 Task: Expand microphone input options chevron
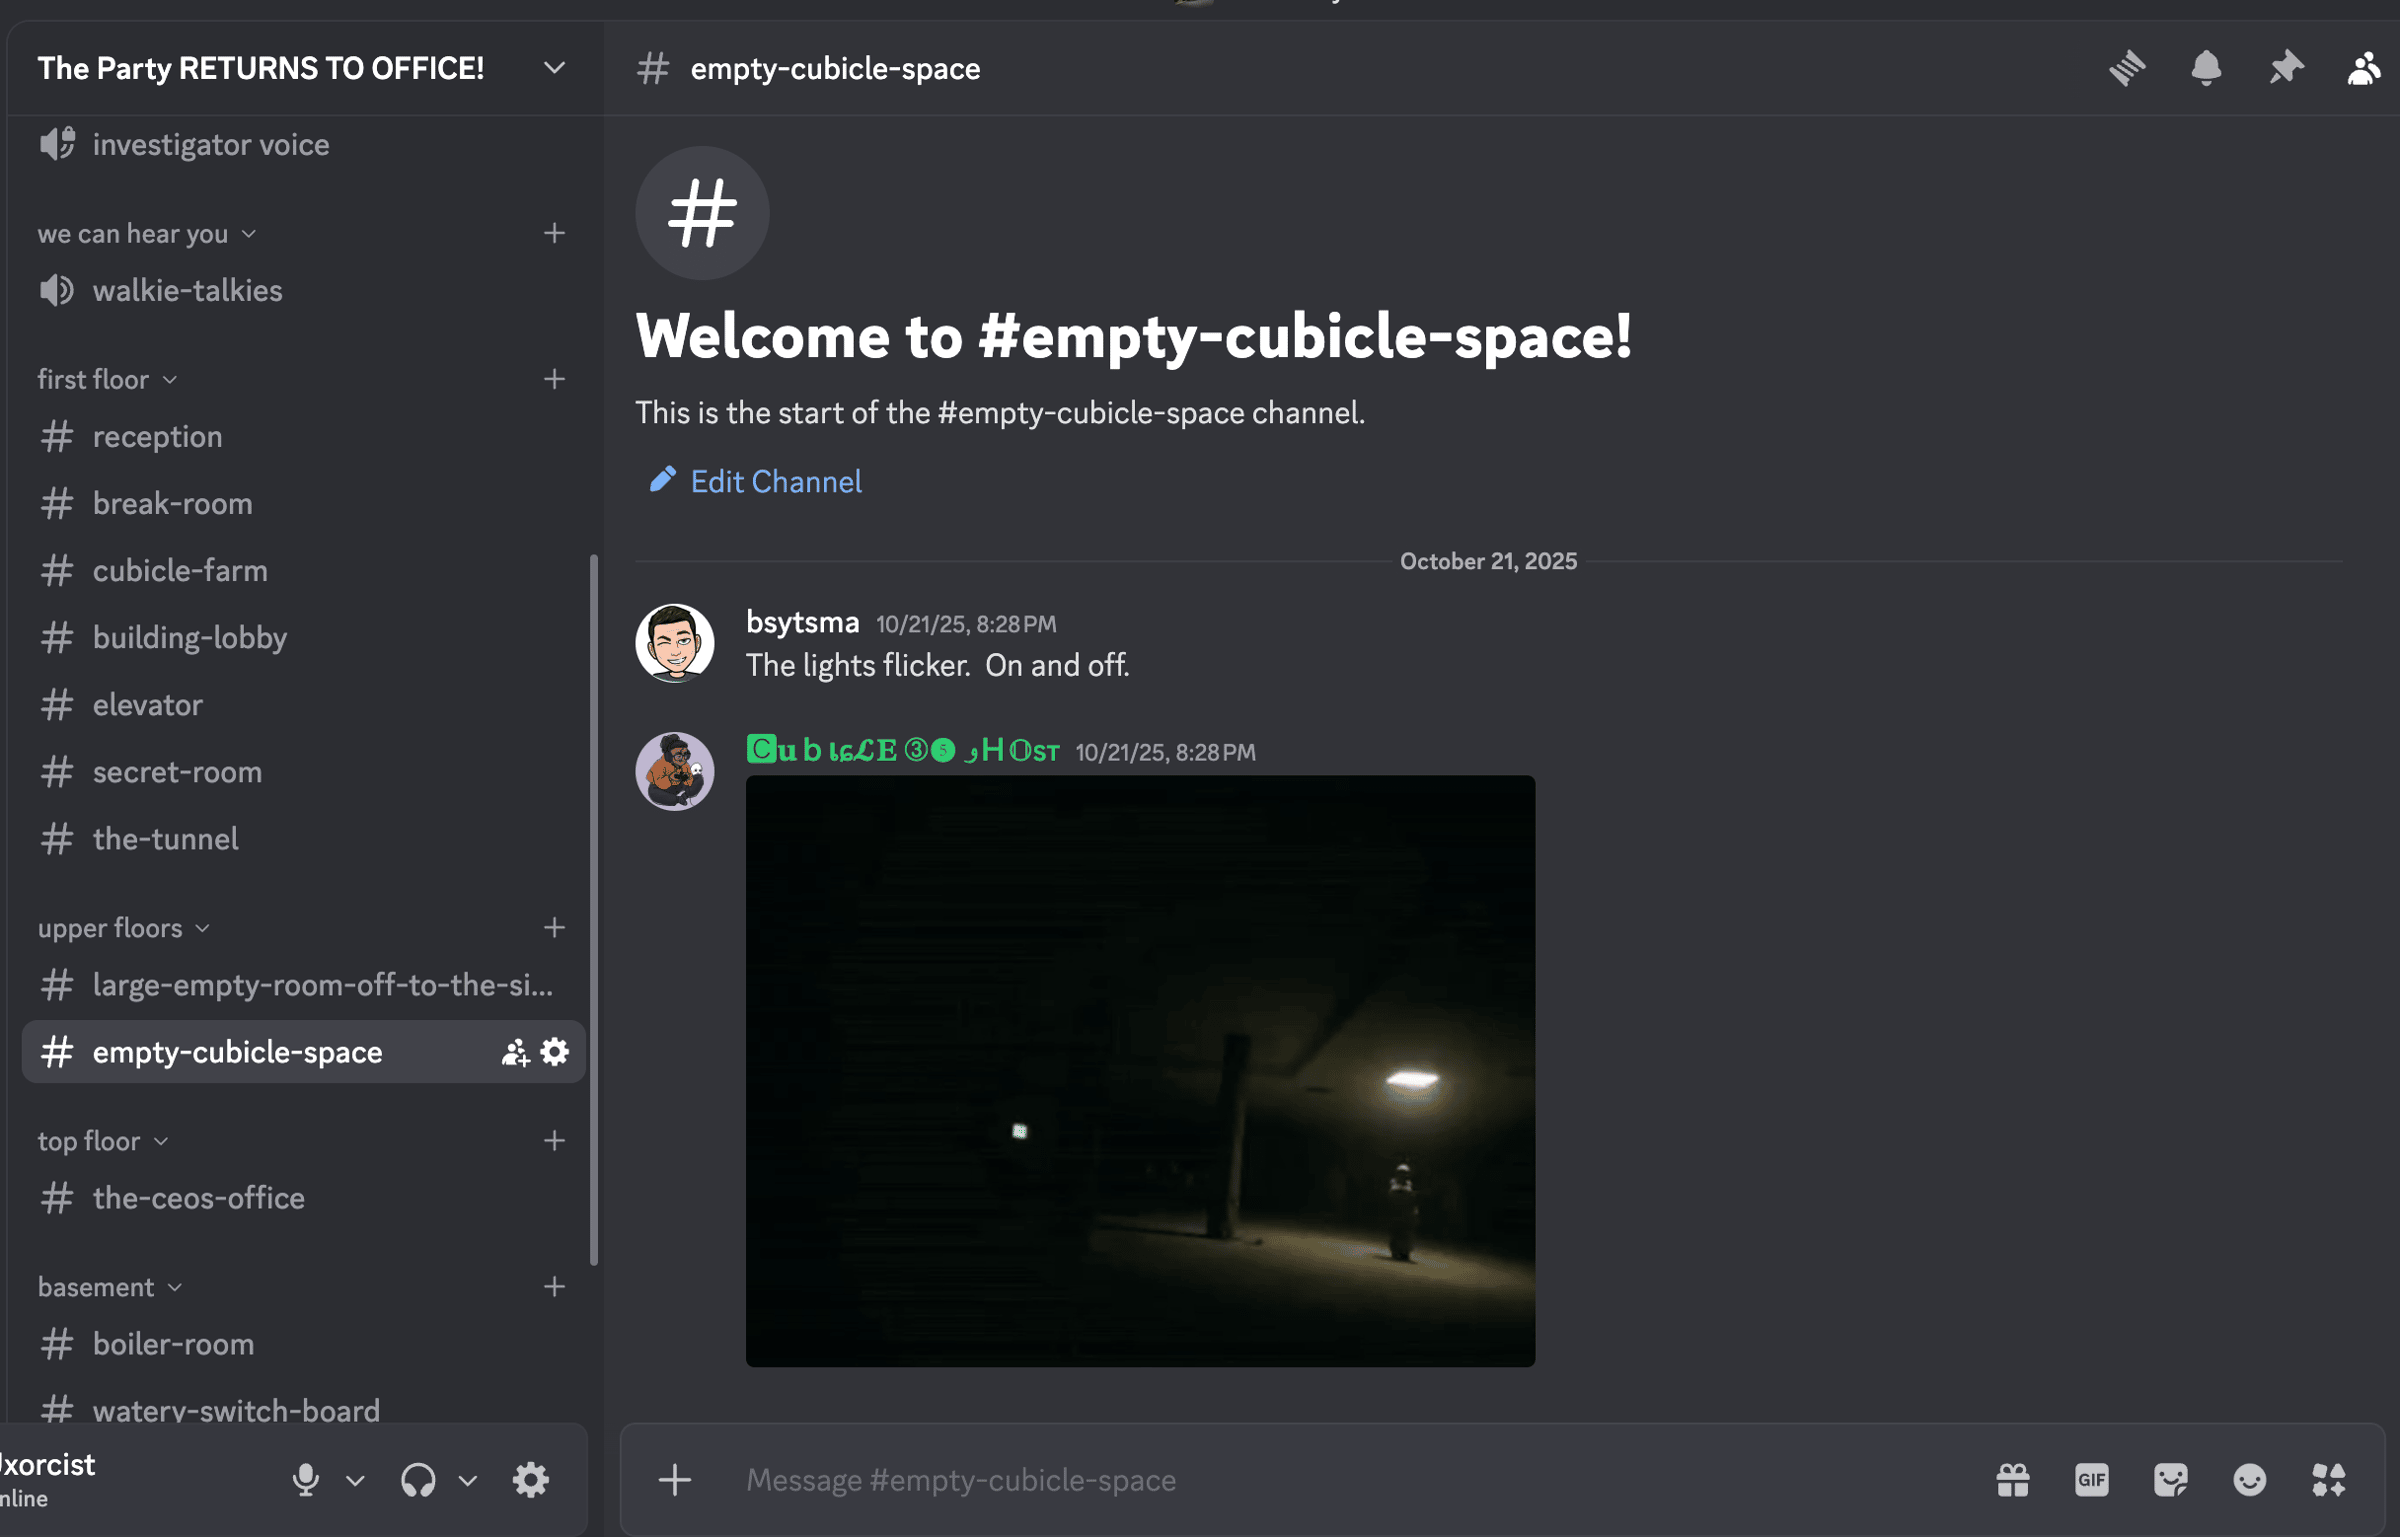[355, 1479]
